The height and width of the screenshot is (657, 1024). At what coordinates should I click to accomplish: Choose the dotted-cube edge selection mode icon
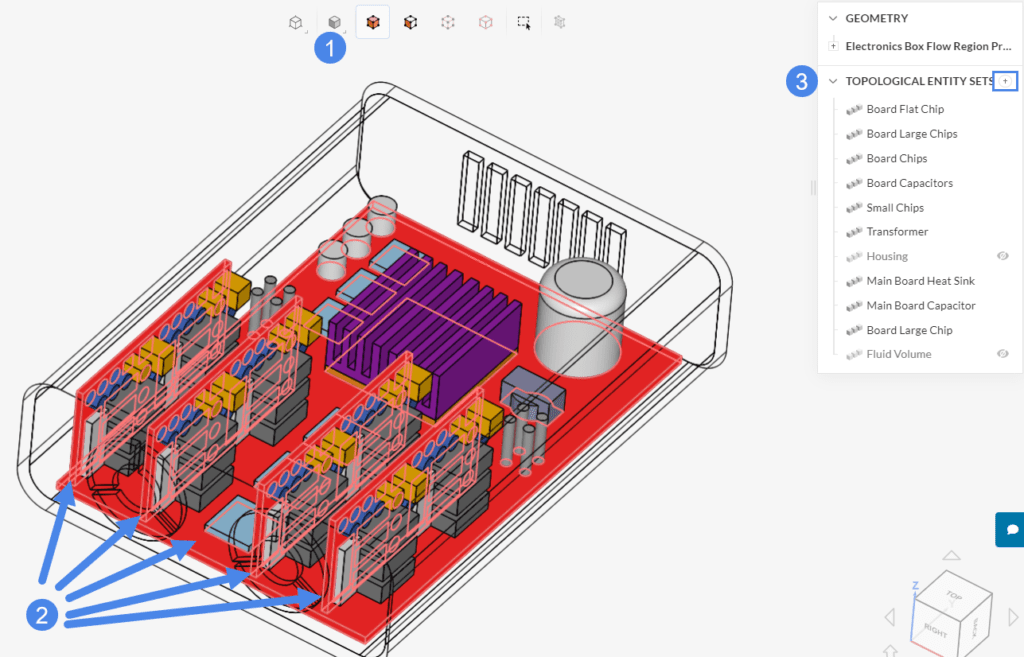tap(448, 22)
